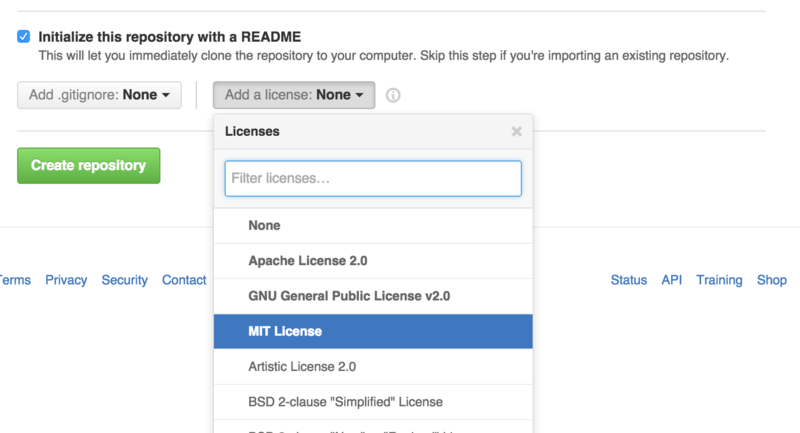
Task: Collapse the Add a license dropdown
Action: (294, 95)
